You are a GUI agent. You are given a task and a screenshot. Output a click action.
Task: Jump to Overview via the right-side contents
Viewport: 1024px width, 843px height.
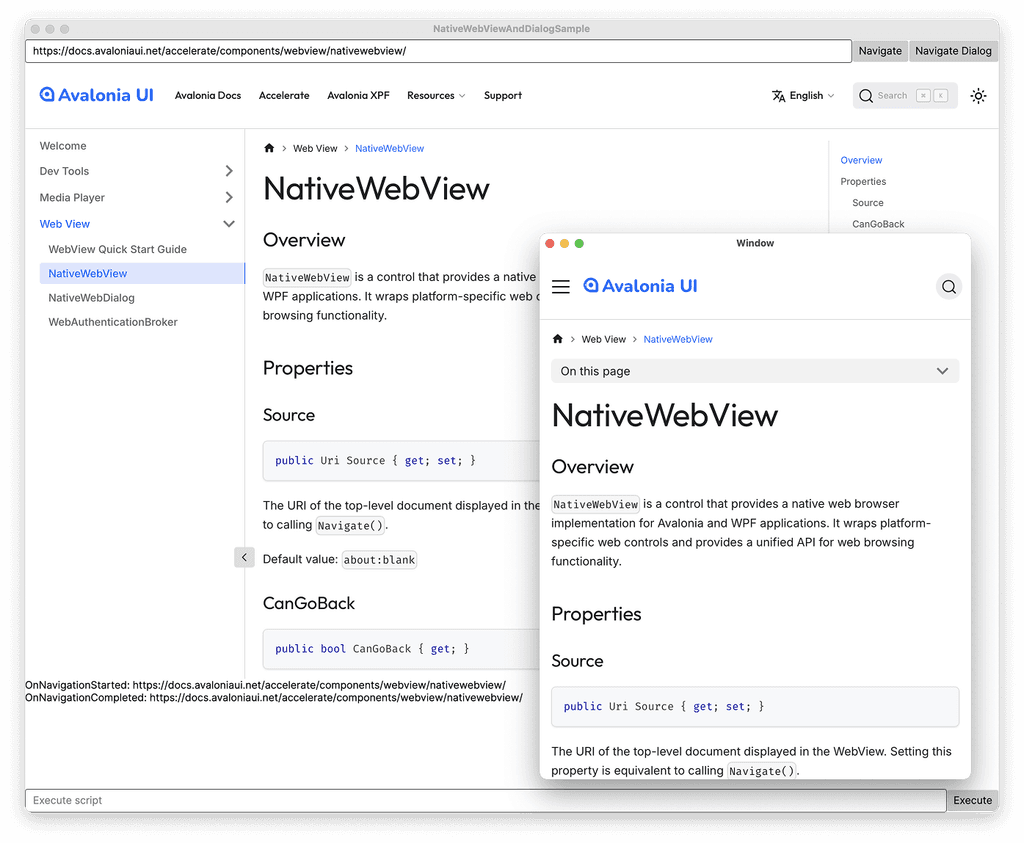pyautogui.click(x=861, y=160)
